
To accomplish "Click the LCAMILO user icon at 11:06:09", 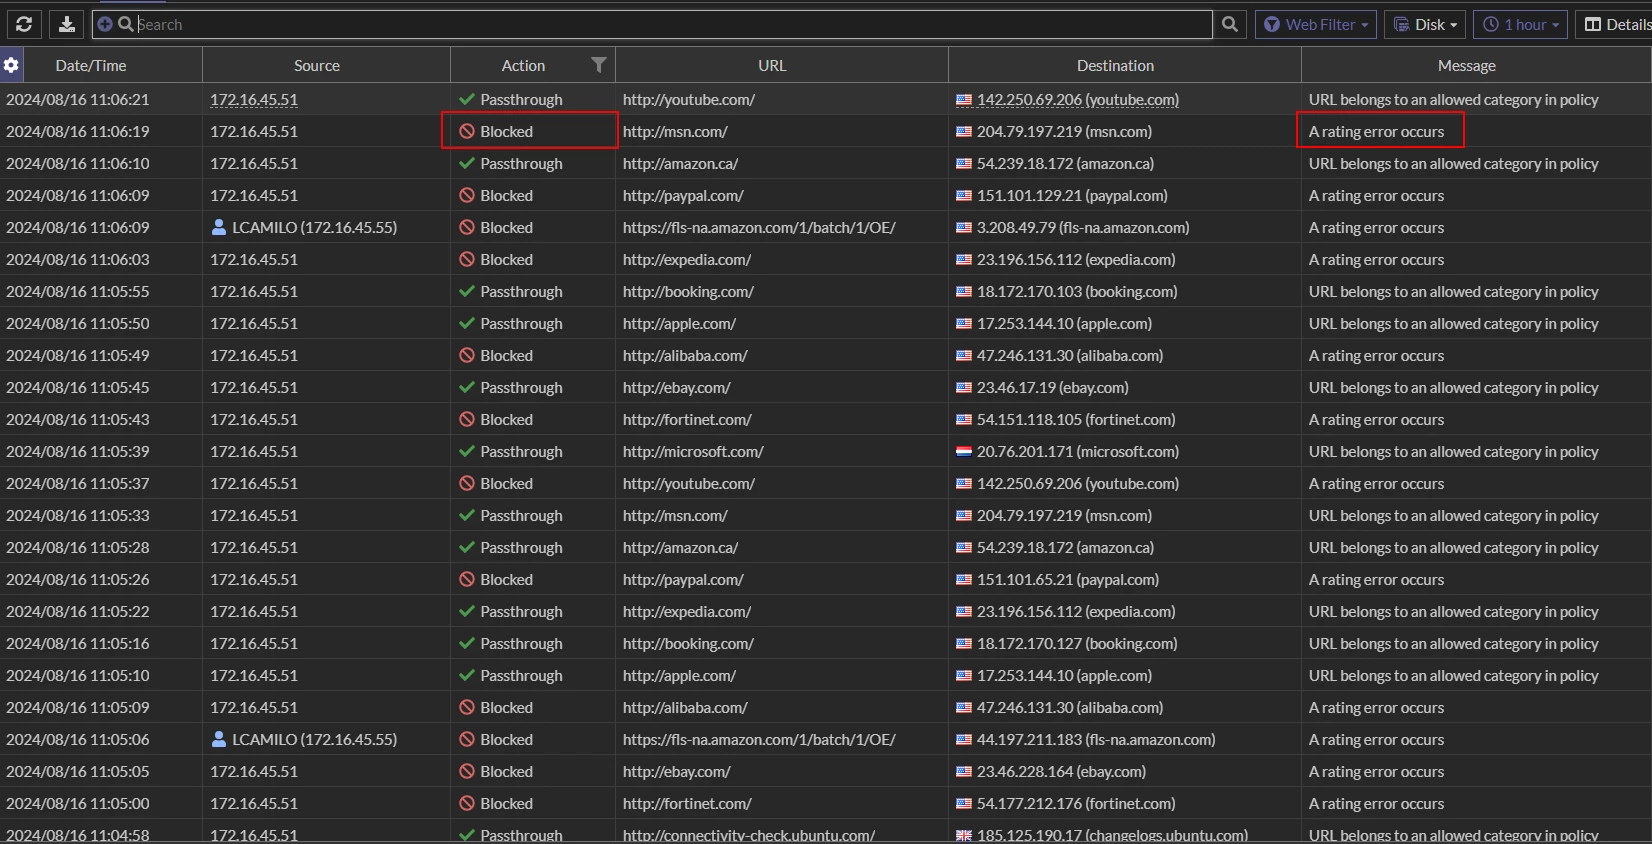I will coord(219,227).
